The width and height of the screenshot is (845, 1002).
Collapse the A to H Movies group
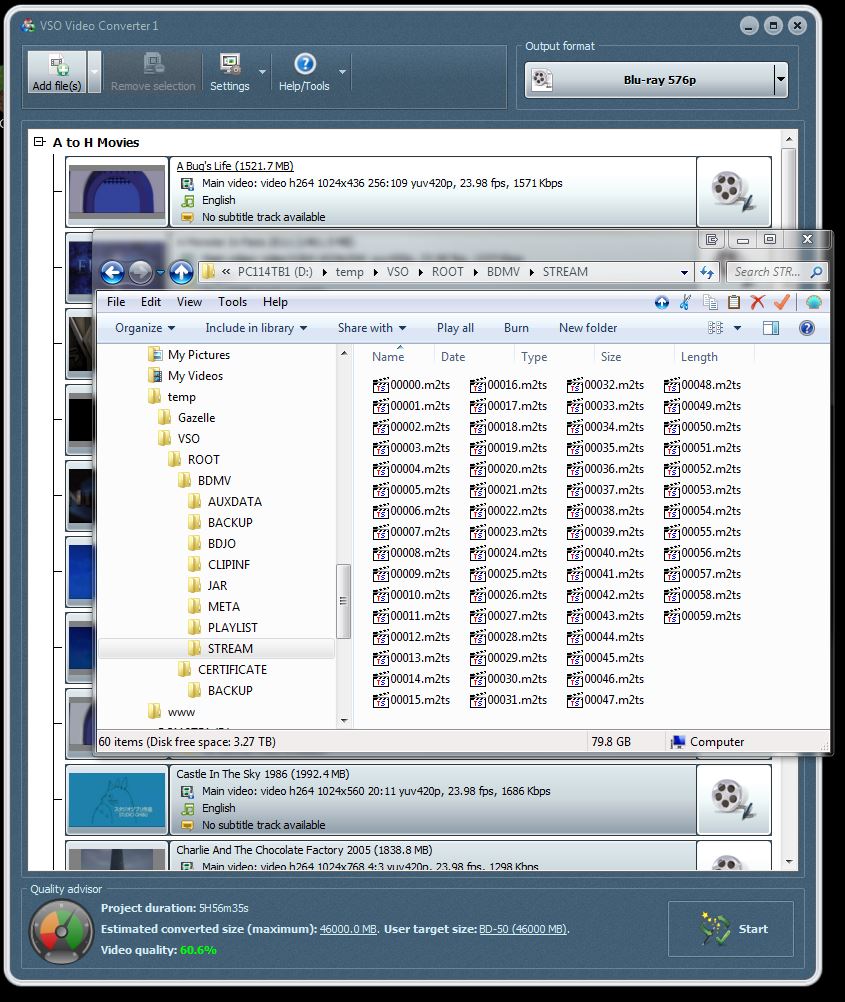click(x=40, y=142)
